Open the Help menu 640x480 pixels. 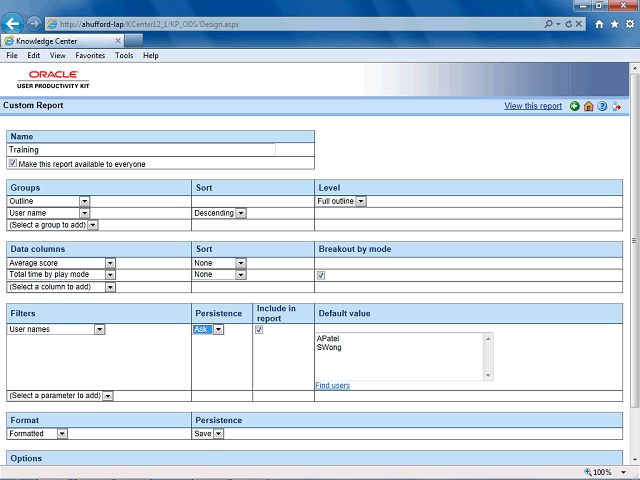pos(151,56)
